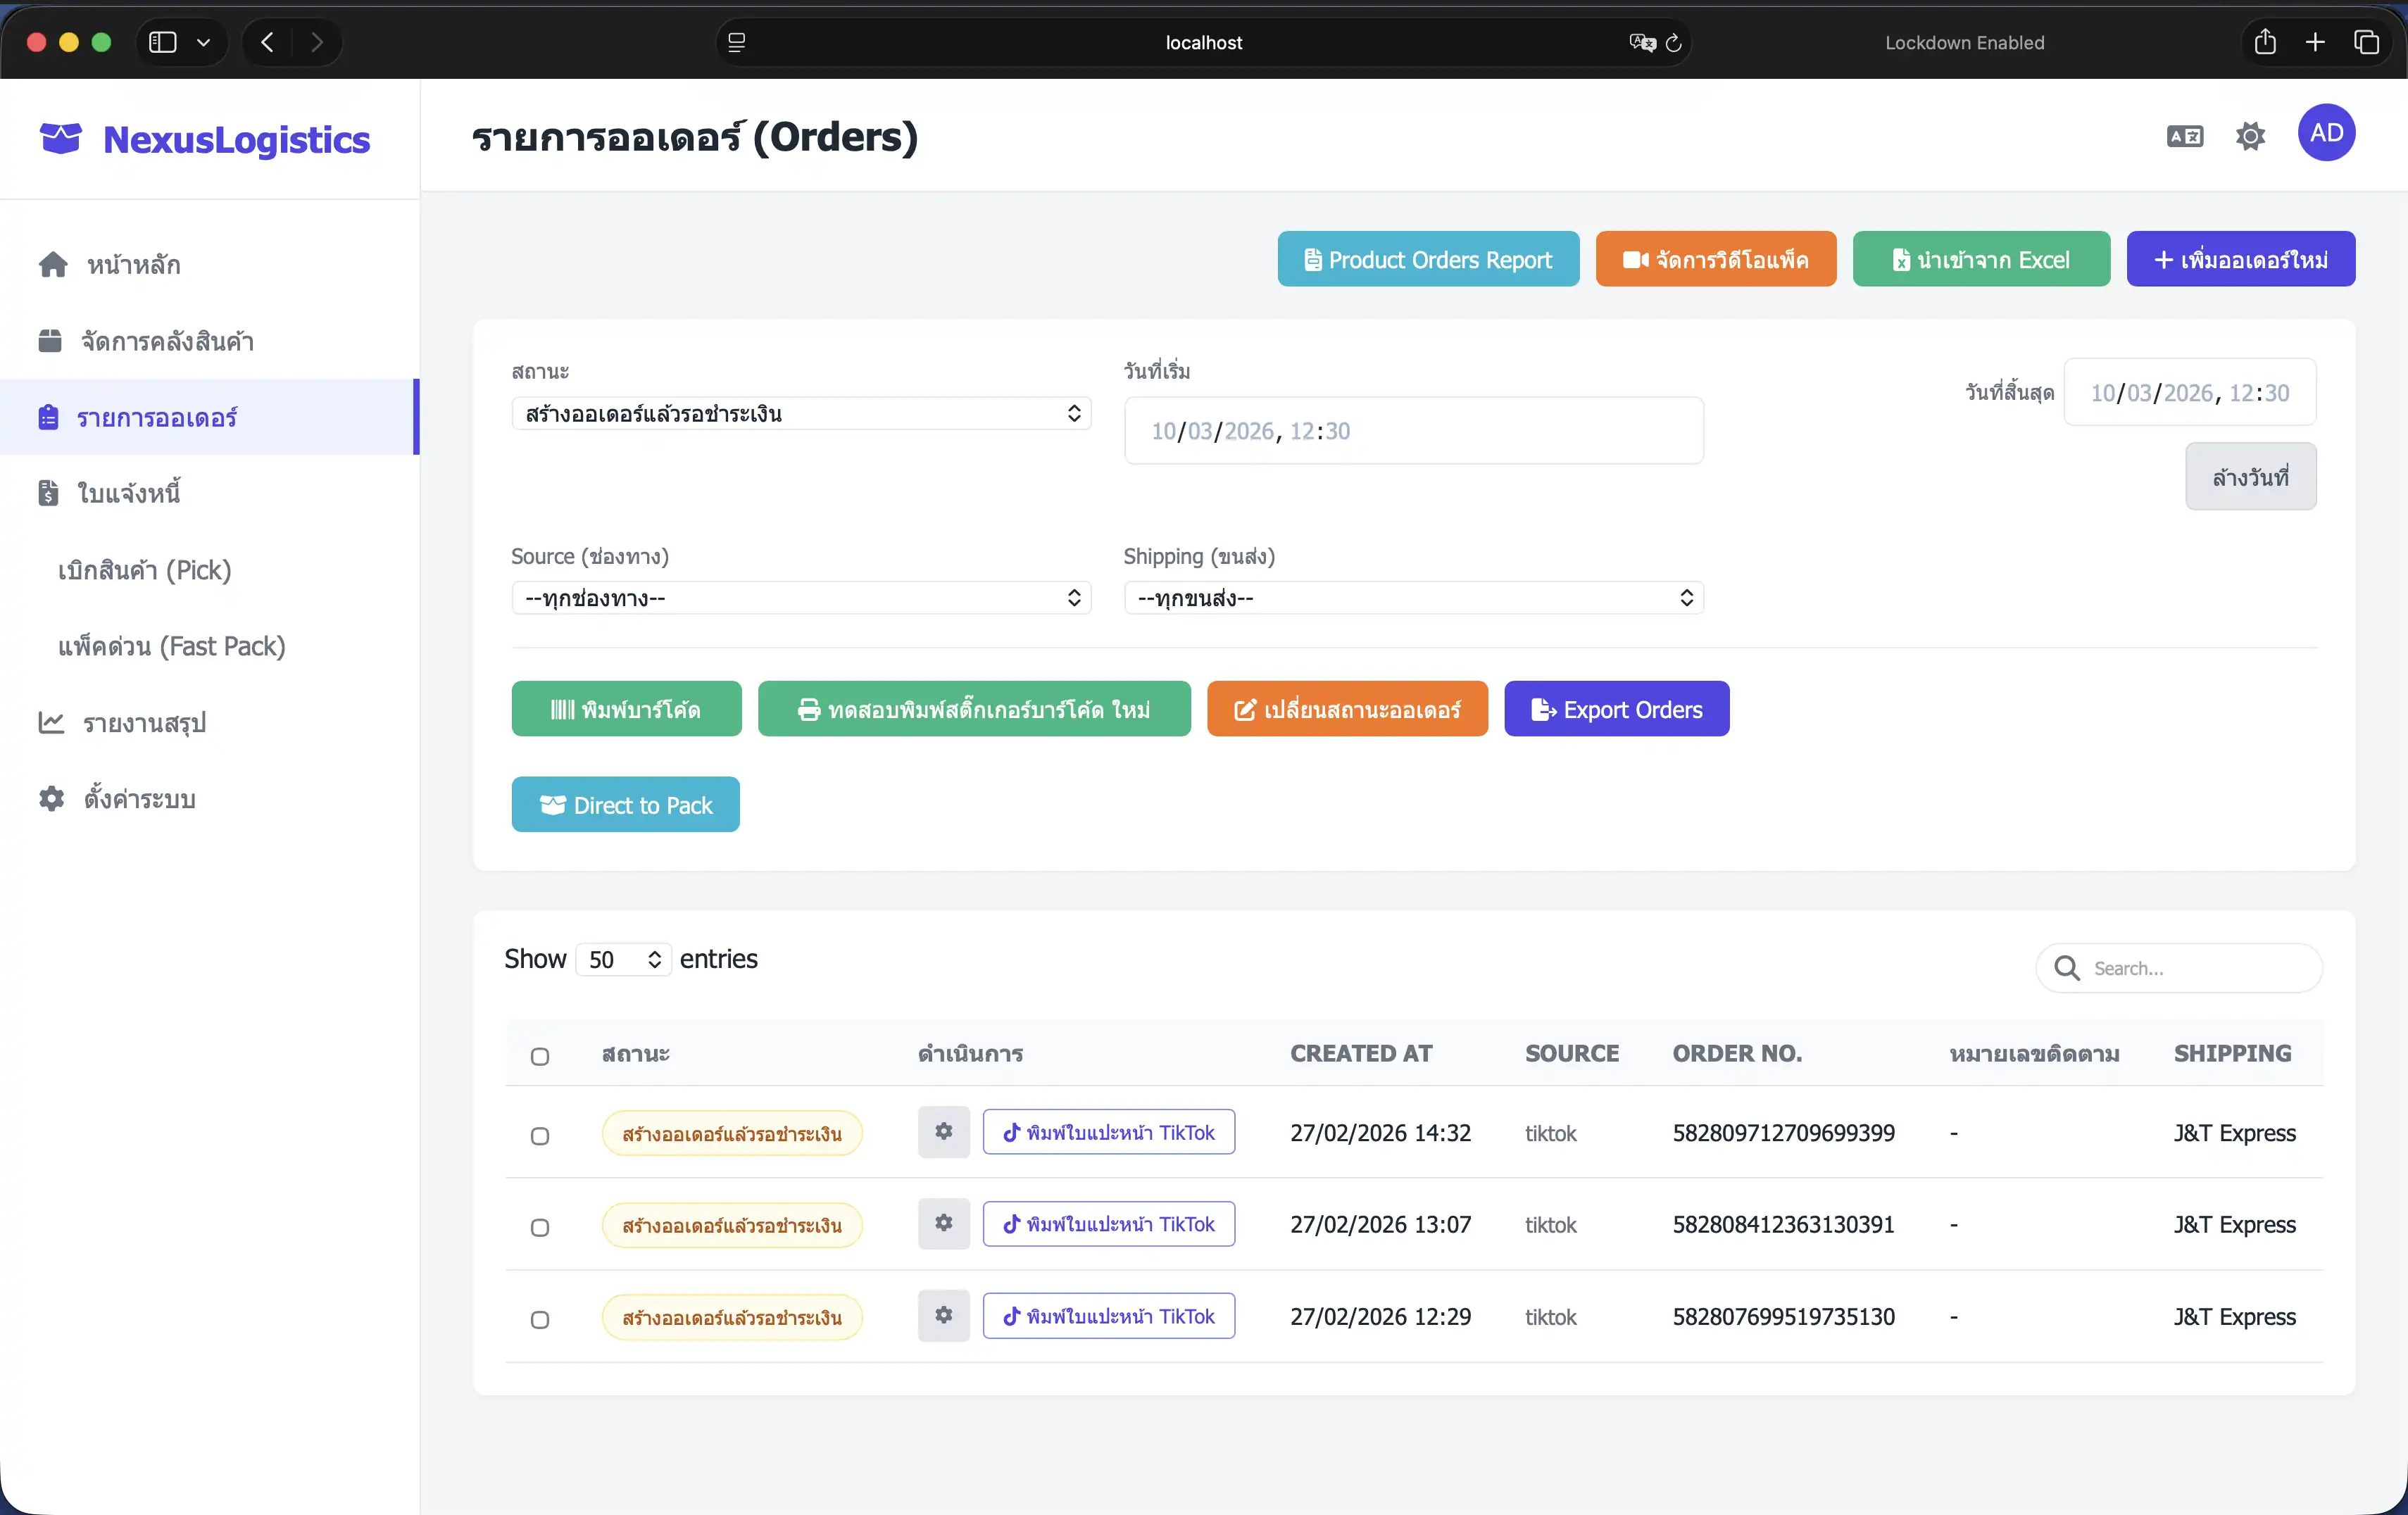Click Safari sidebar toggle icon
This screenshot has height=1515, width=2408.
[x=163, y=42]
